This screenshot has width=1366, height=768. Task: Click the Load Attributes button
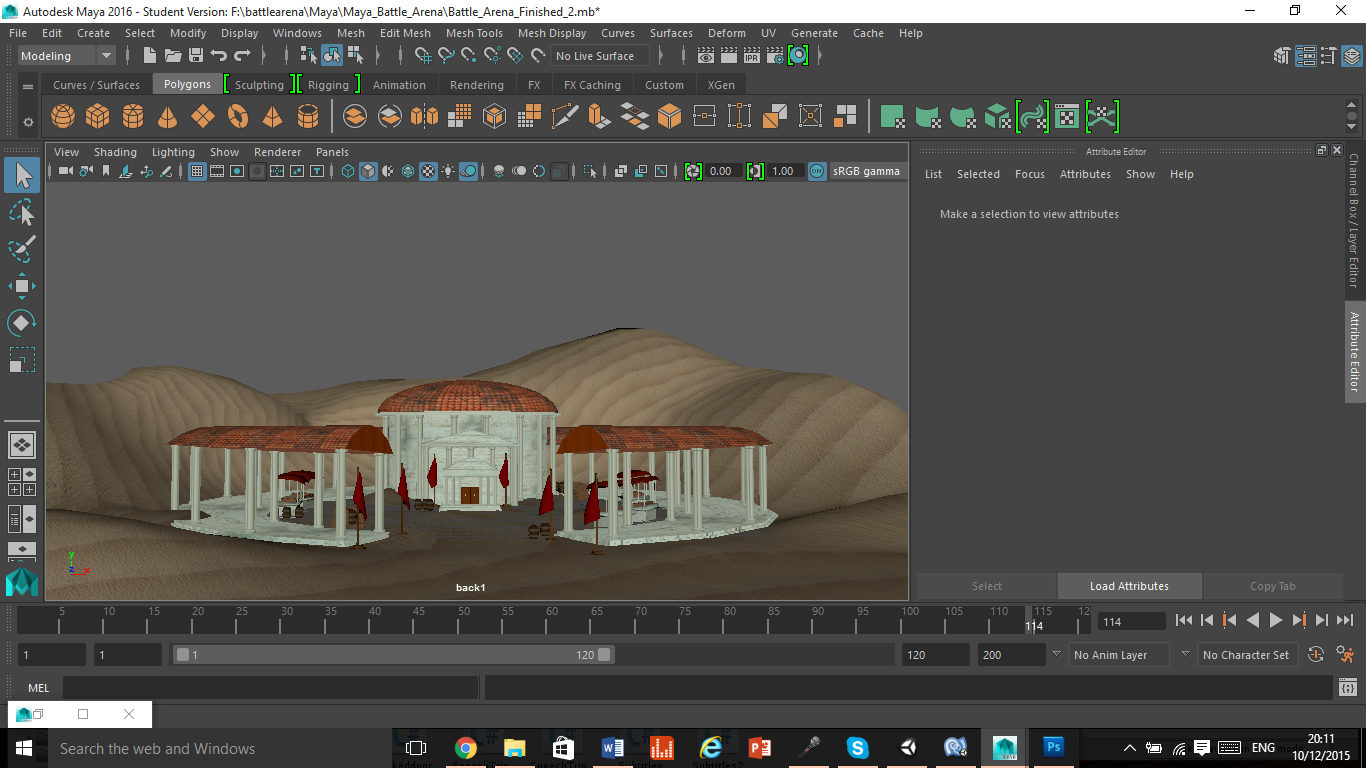1129,586
